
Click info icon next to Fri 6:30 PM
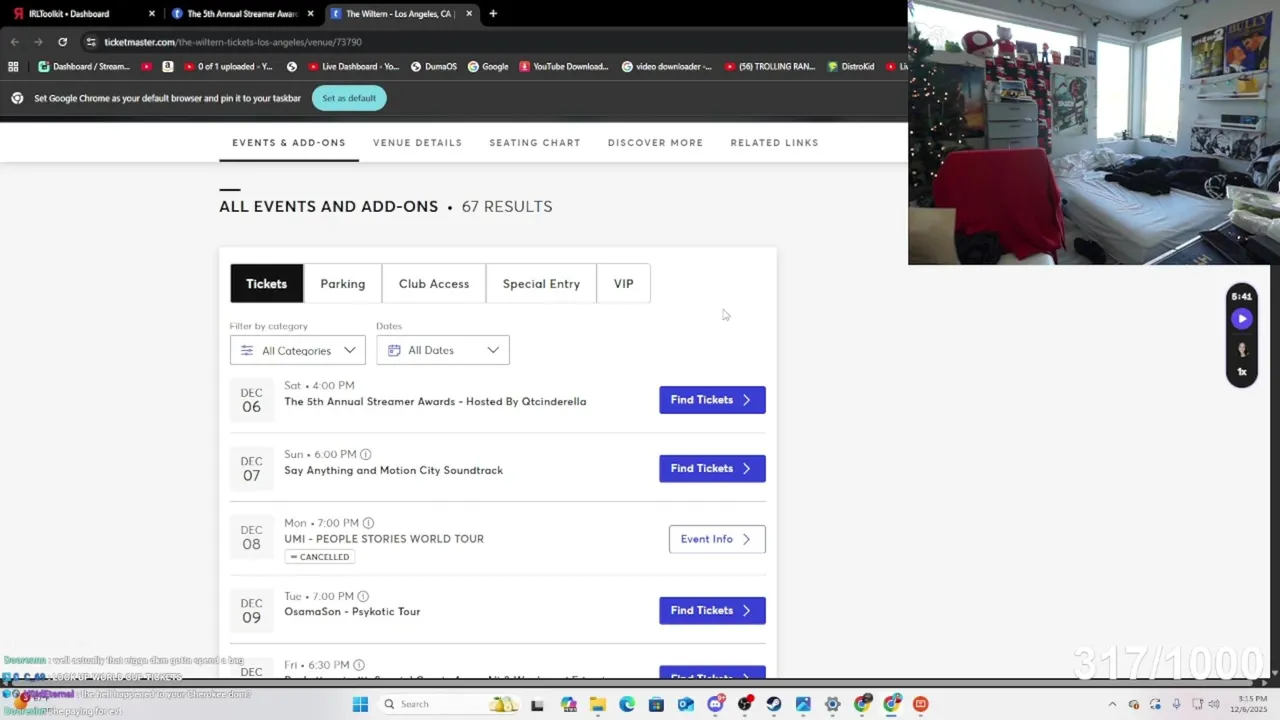359,665
